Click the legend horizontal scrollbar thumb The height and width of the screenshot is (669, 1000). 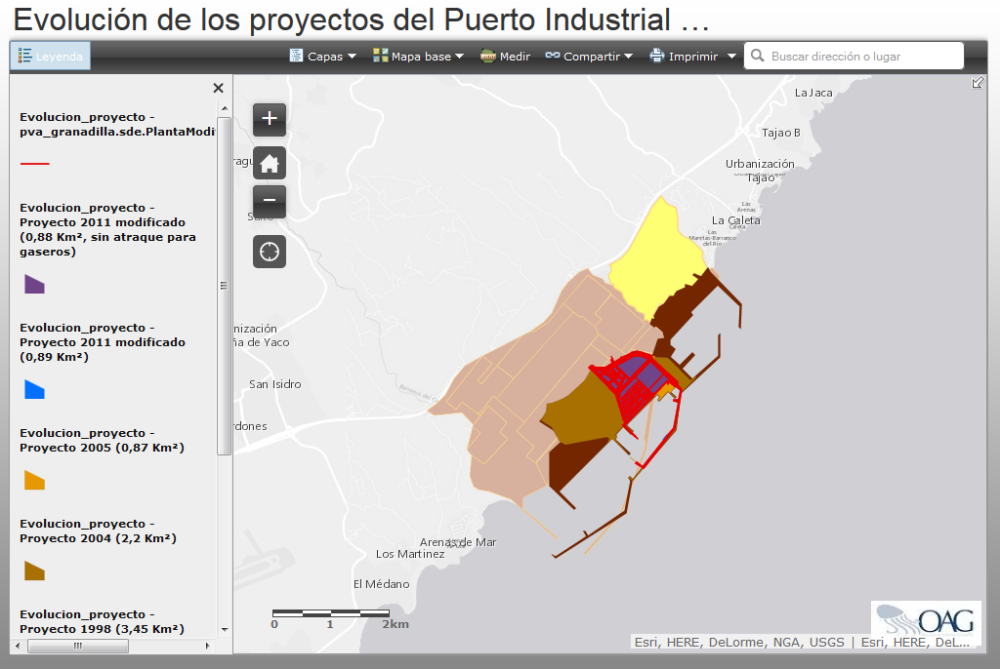[78, 646]
